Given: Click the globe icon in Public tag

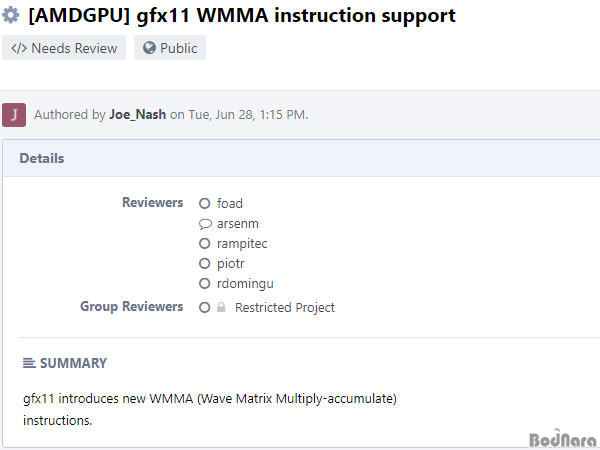Looking at the screenshot, I should pos(149,48).
